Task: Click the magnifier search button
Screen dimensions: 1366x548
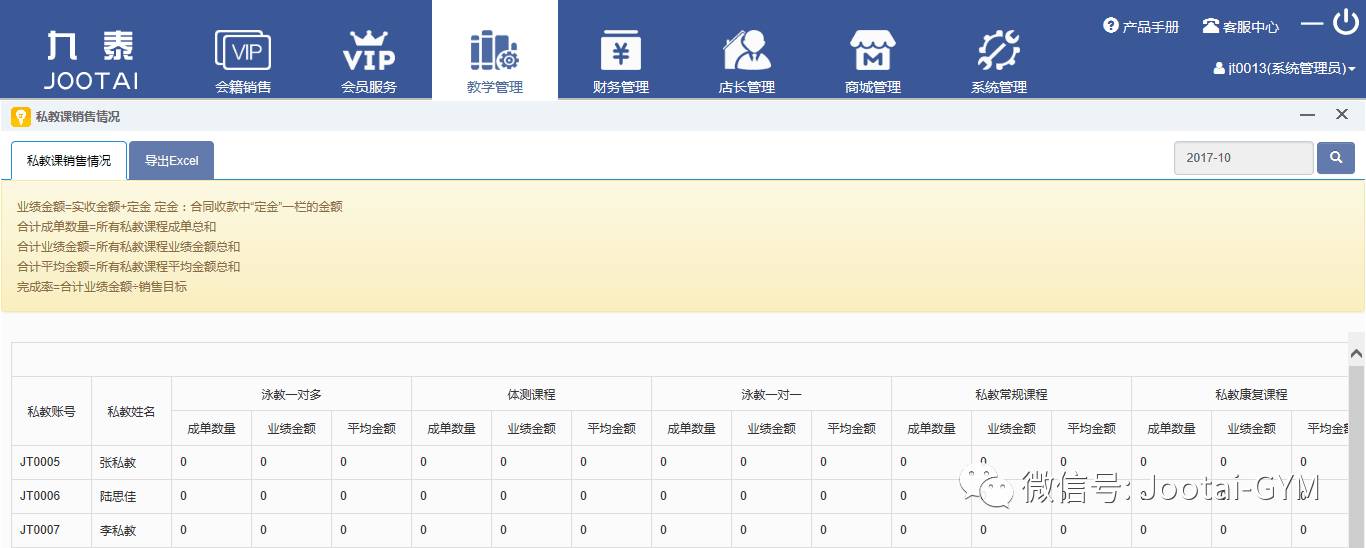Action: (1336, 158)
